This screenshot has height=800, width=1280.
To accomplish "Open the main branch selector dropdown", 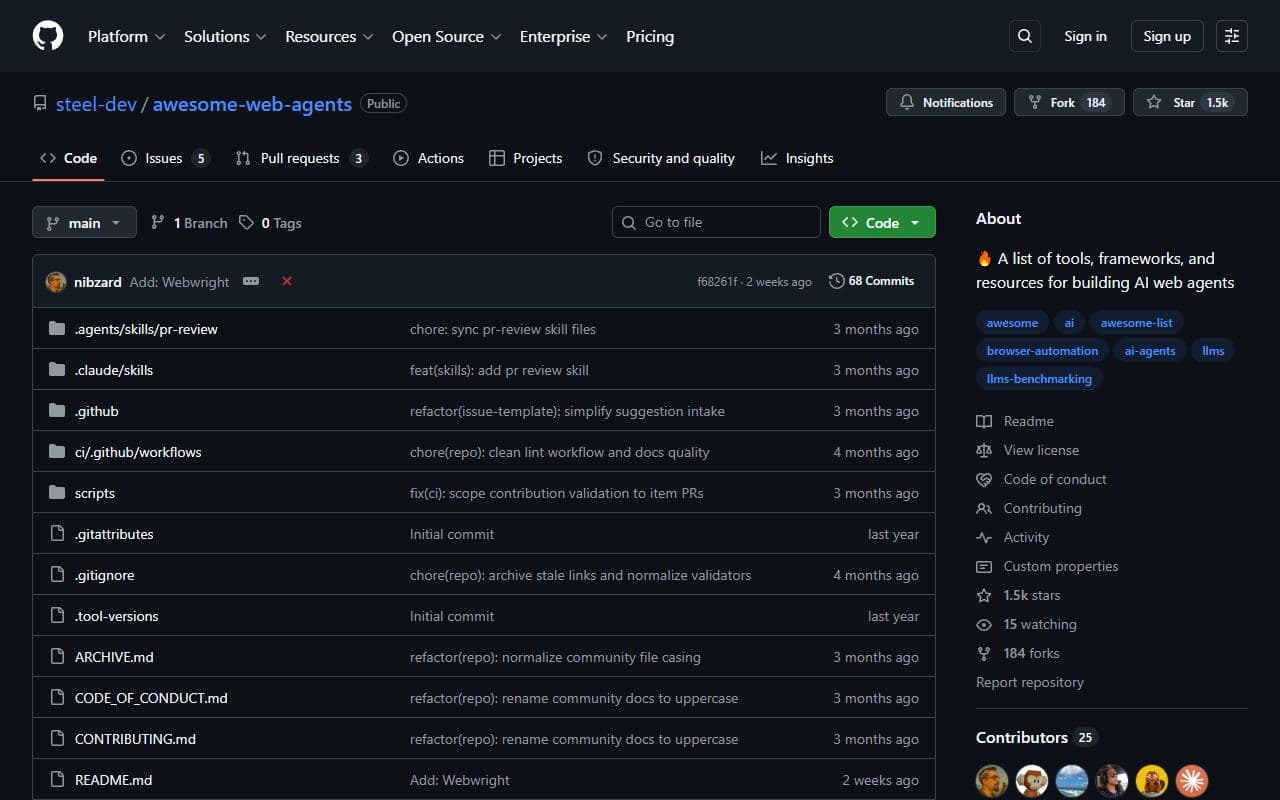I will coord(84,222).
